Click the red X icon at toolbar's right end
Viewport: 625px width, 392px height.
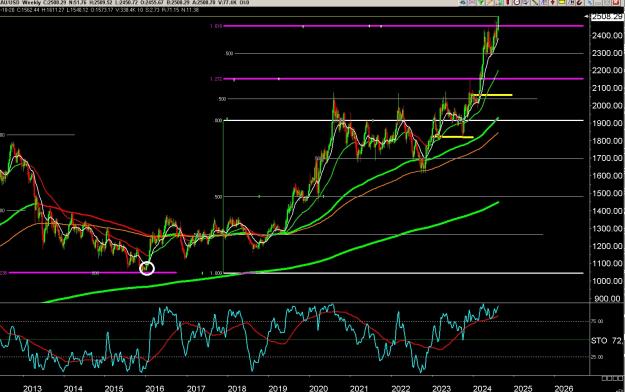(x=615, y=2)
